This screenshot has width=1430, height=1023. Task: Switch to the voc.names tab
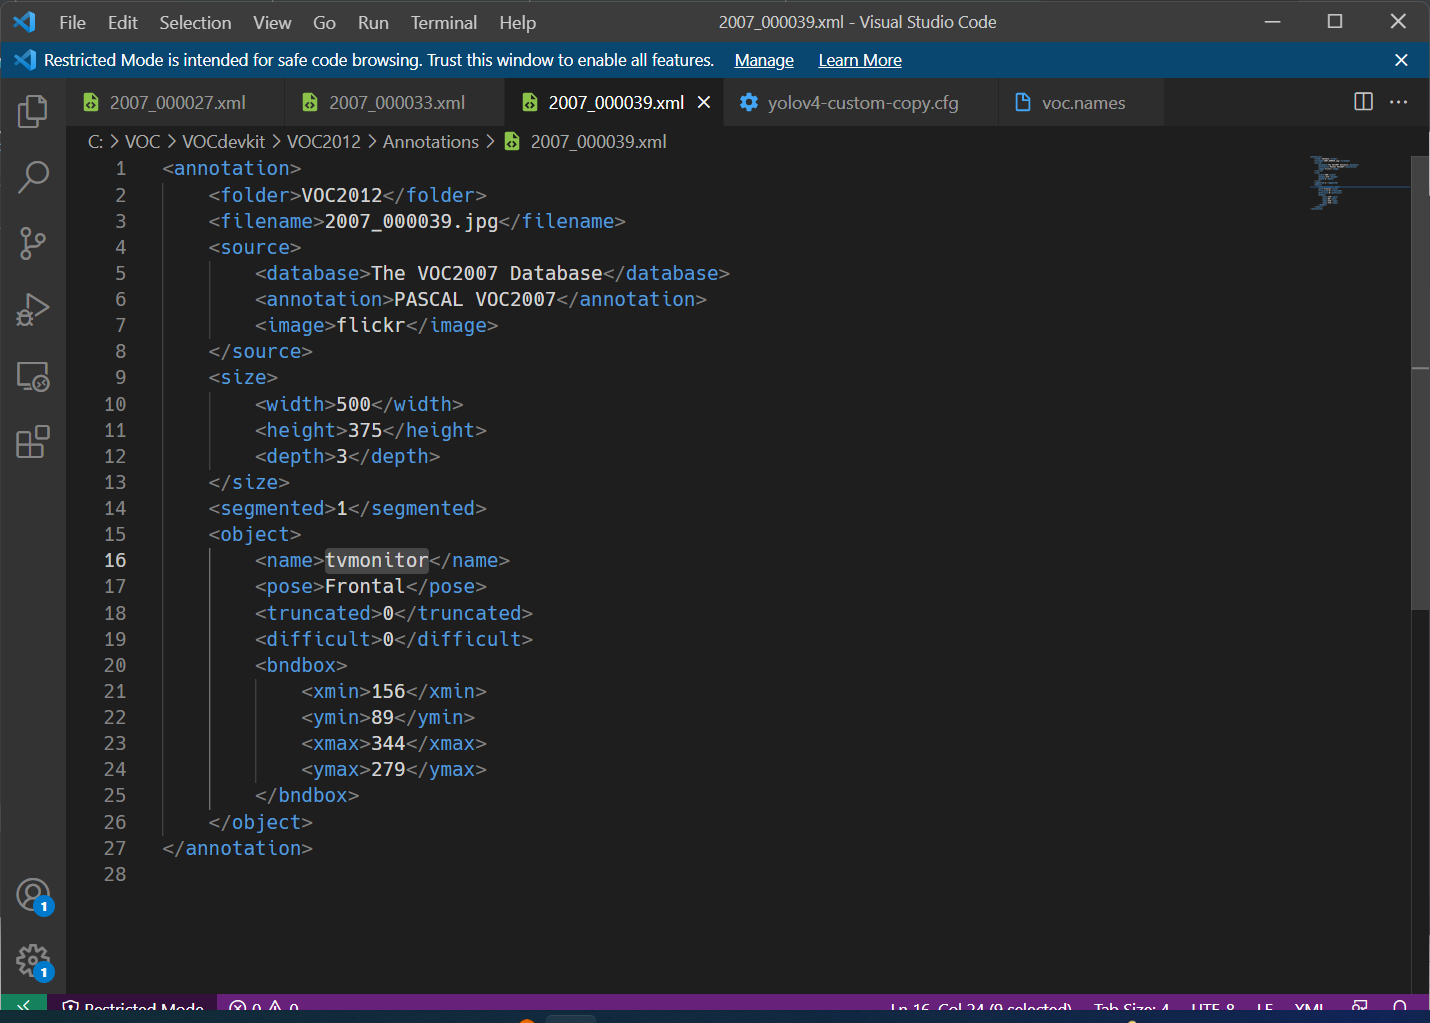[1083, 102]
